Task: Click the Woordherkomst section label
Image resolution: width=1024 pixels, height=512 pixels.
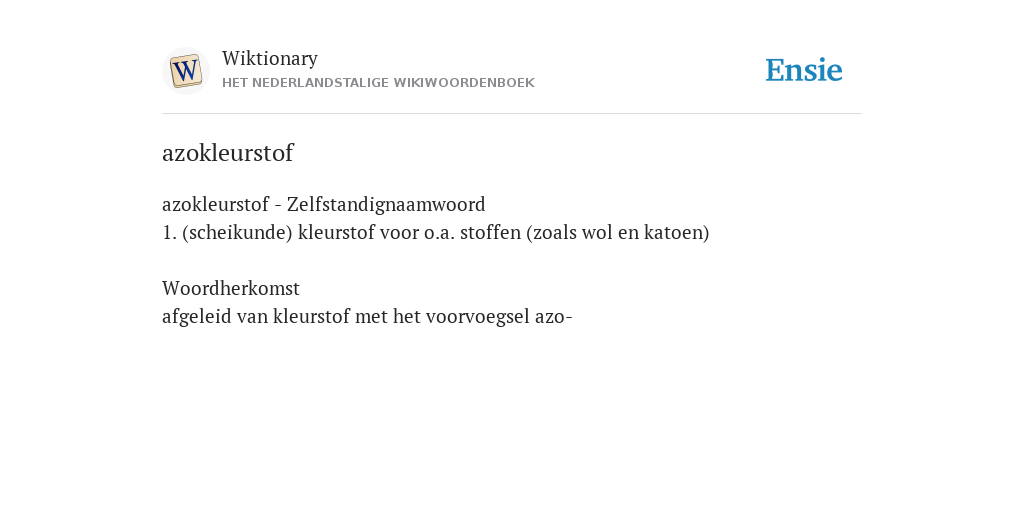Action: [x=231, y=289]
